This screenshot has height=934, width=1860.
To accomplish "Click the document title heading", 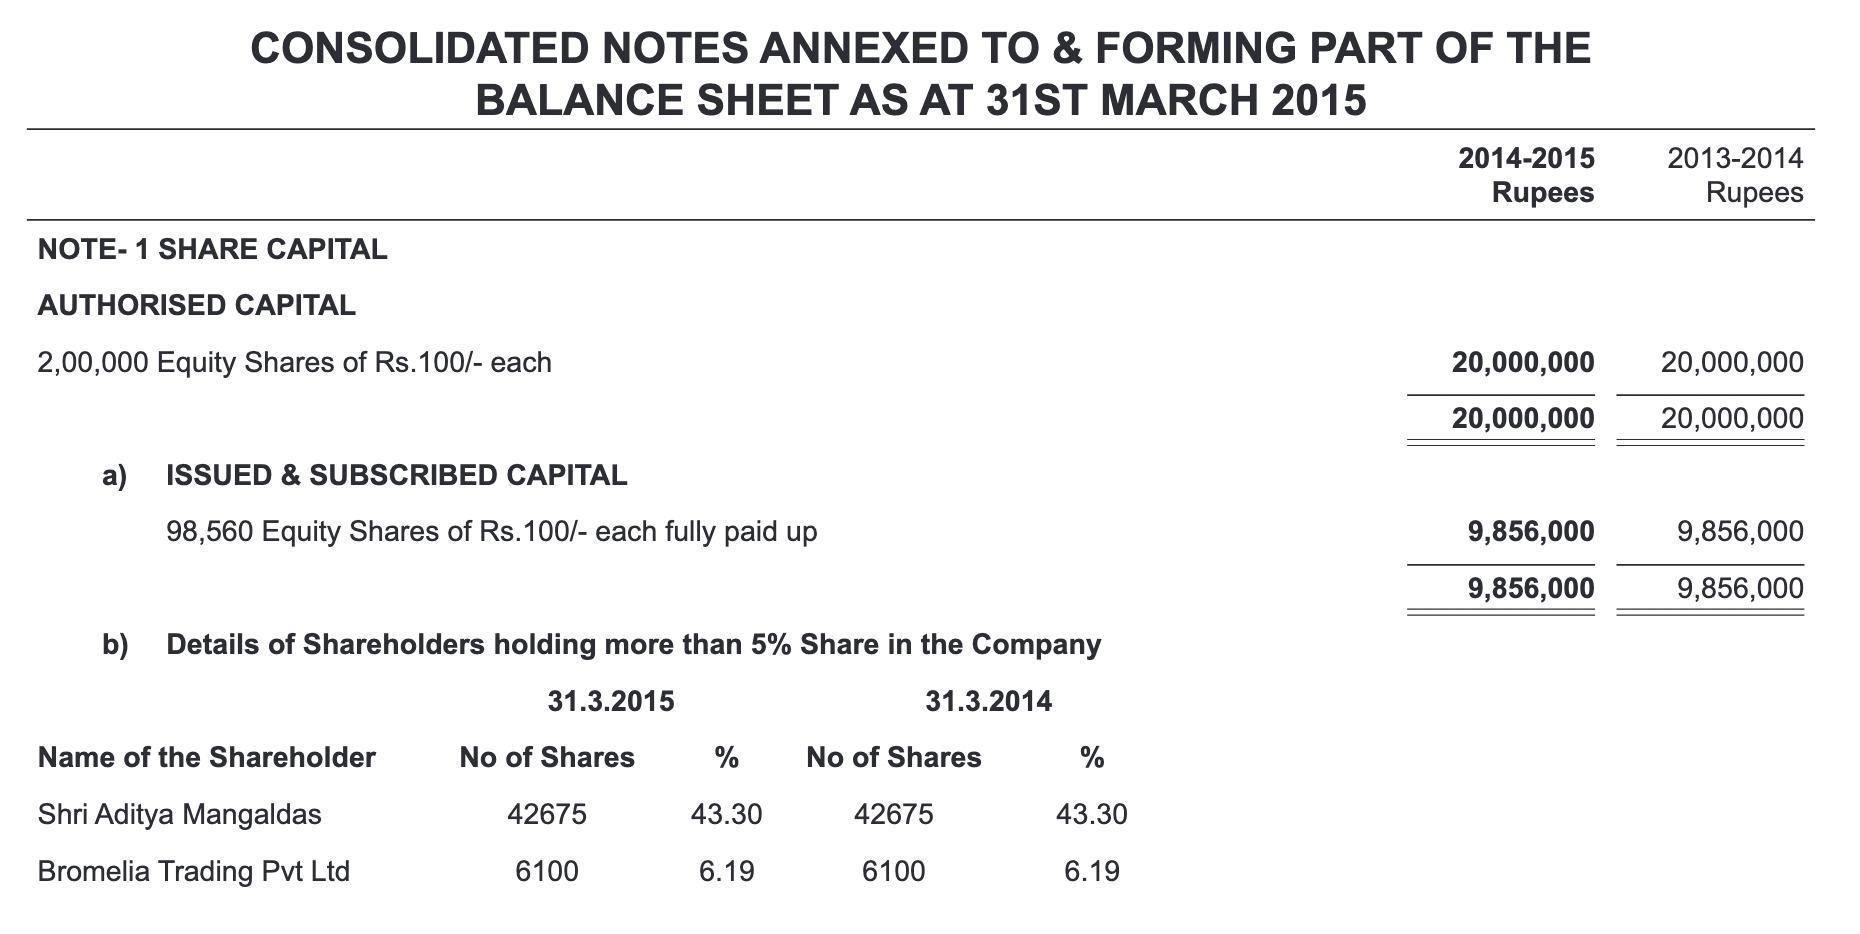I will 920,74.
